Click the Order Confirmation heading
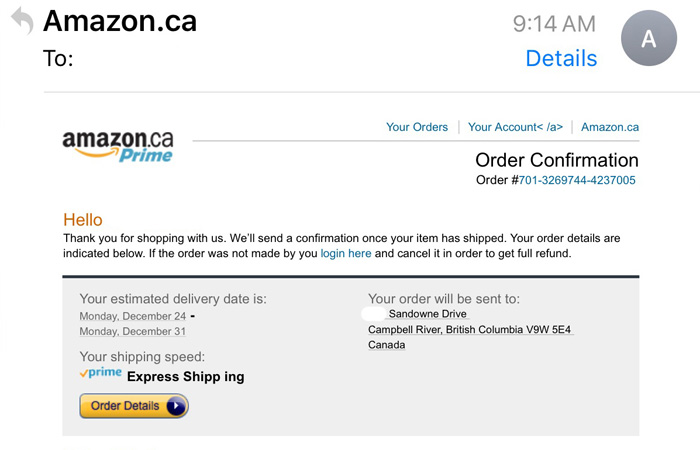This screenshot has width=700, height=450. tap(557, 160)
